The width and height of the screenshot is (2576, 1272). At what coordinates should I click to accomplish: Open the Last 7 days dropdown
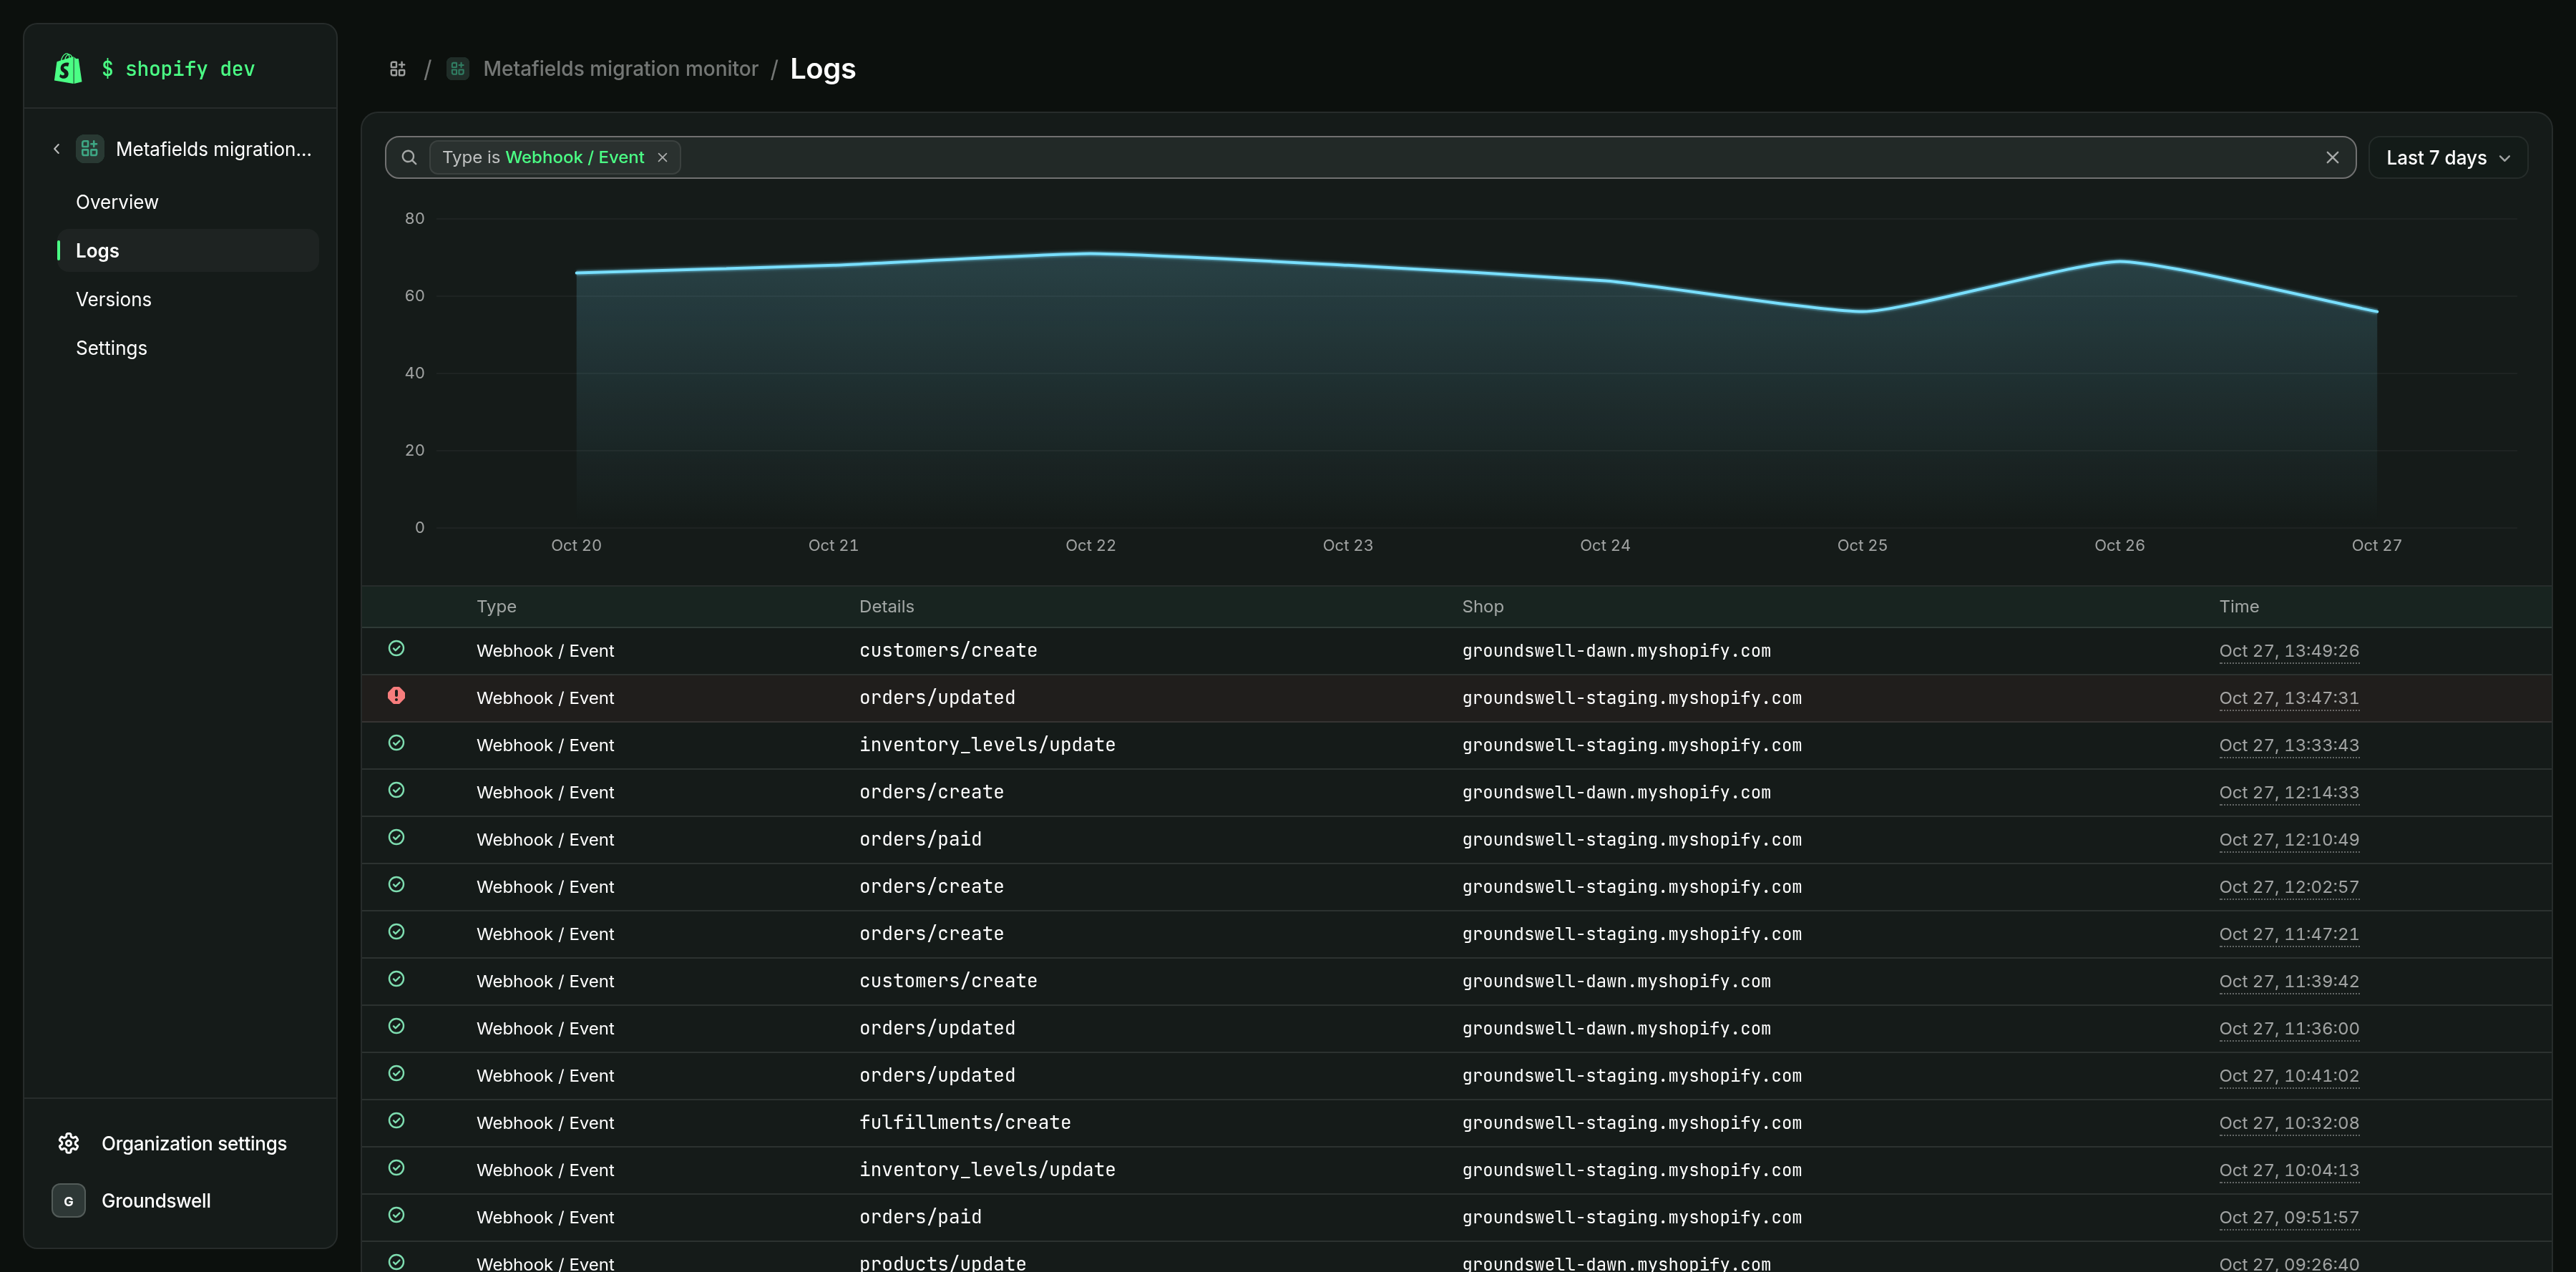[2448, 158]
